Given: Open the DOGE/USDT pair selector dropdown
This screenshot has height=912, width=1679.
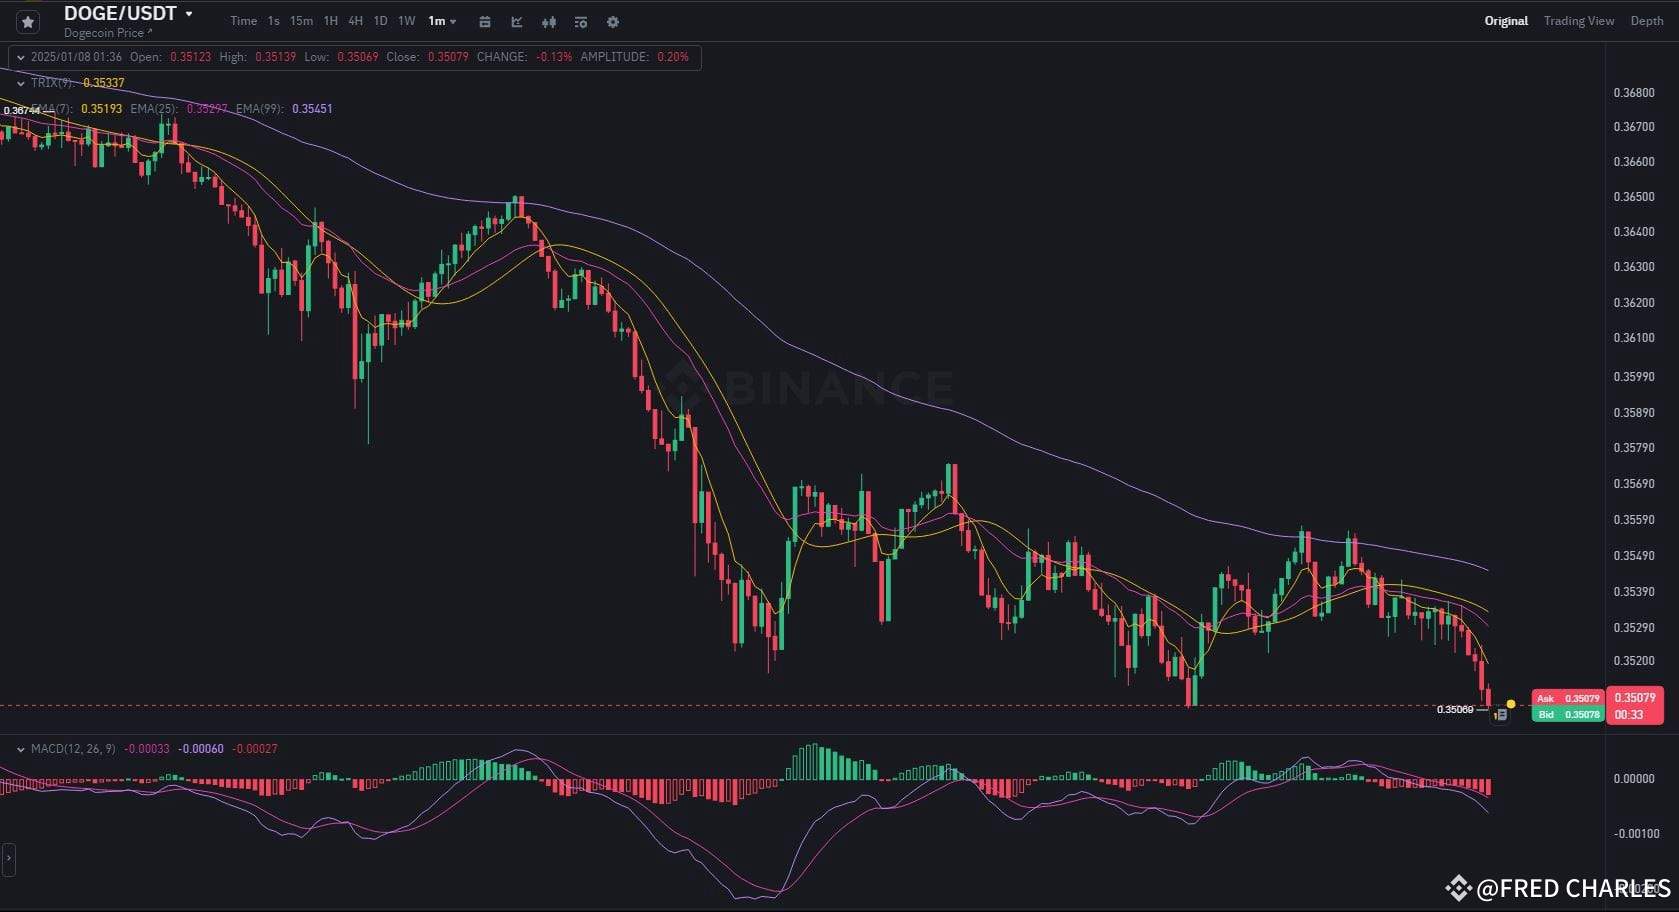Looking at the screenshot, I should (190, 13).
